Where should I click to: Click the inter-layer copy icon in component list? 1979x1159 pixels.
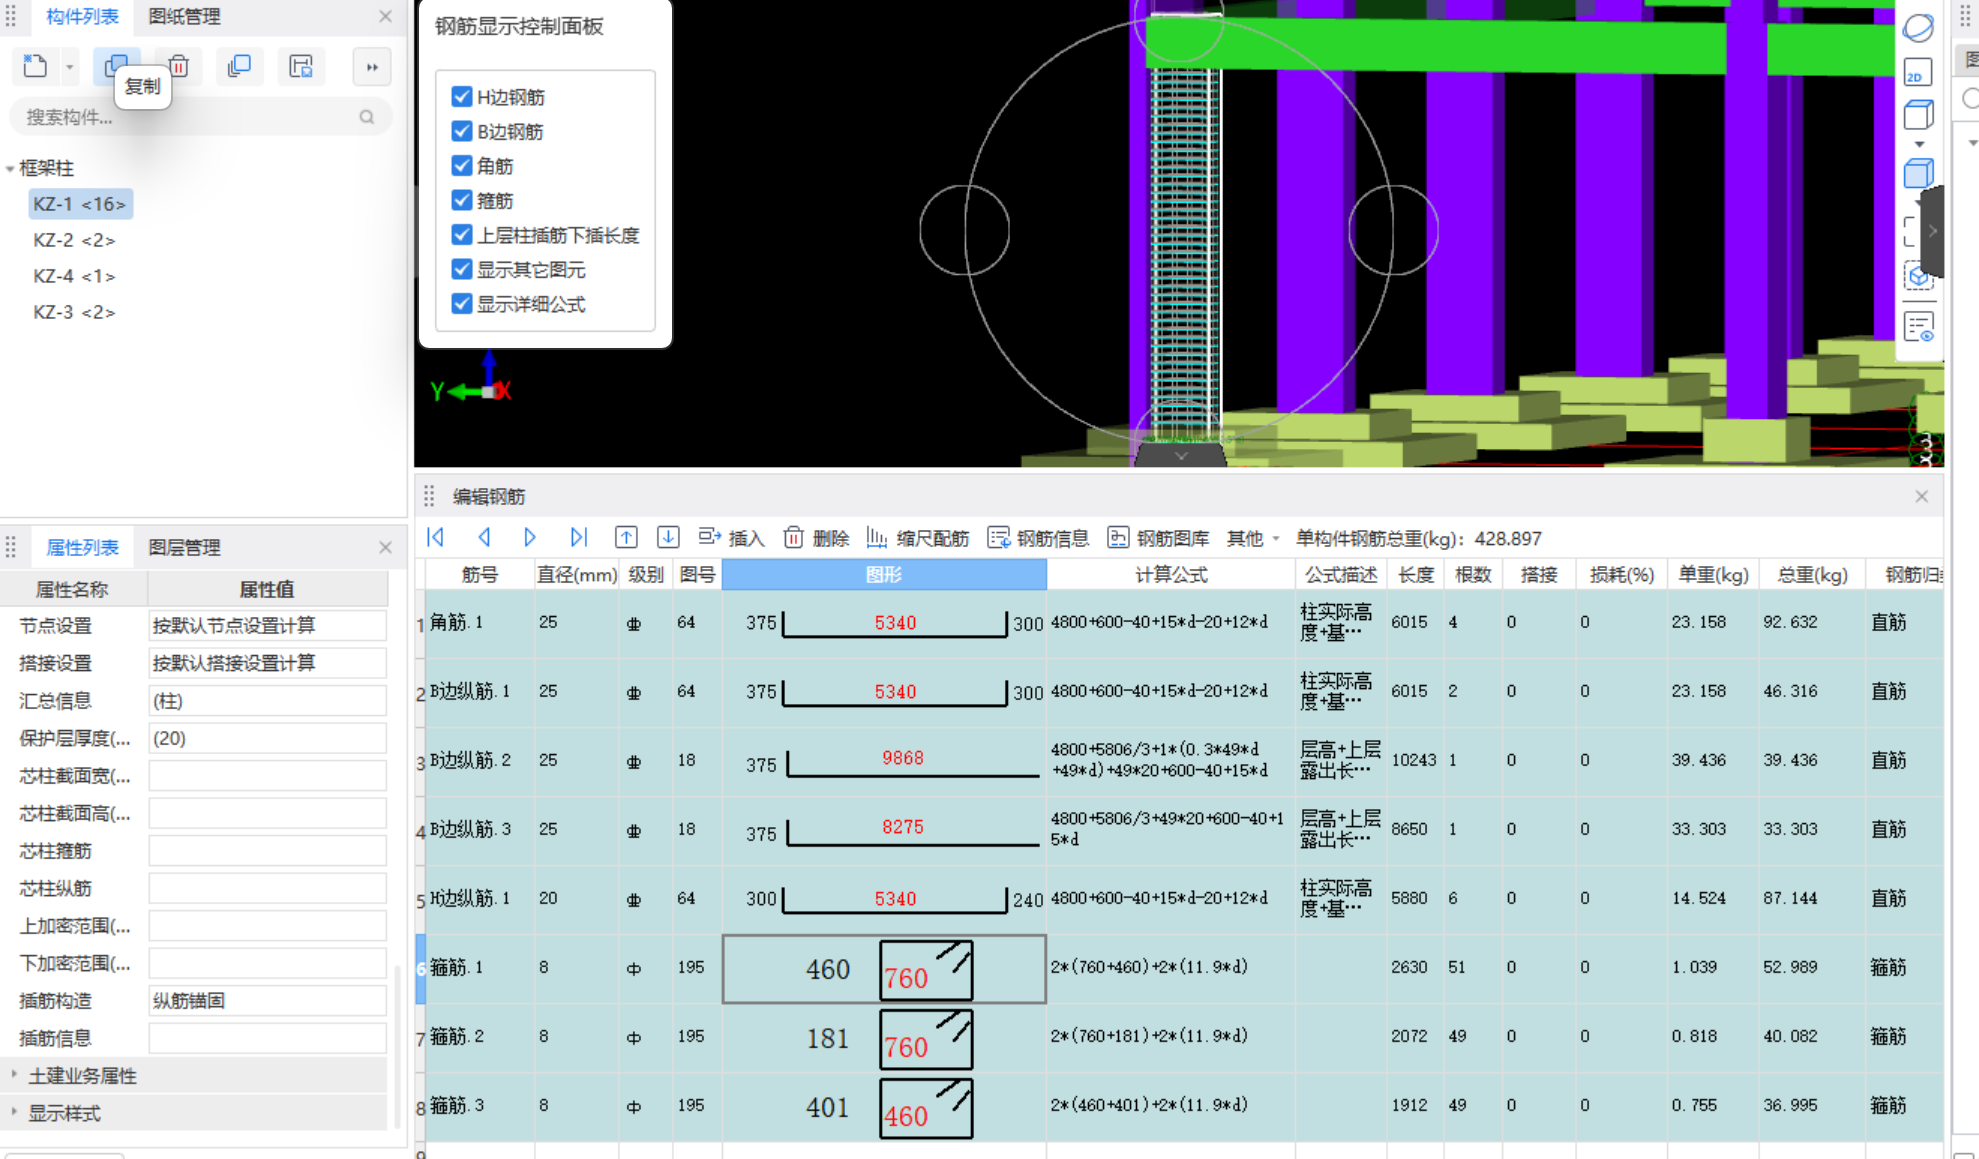239,66
